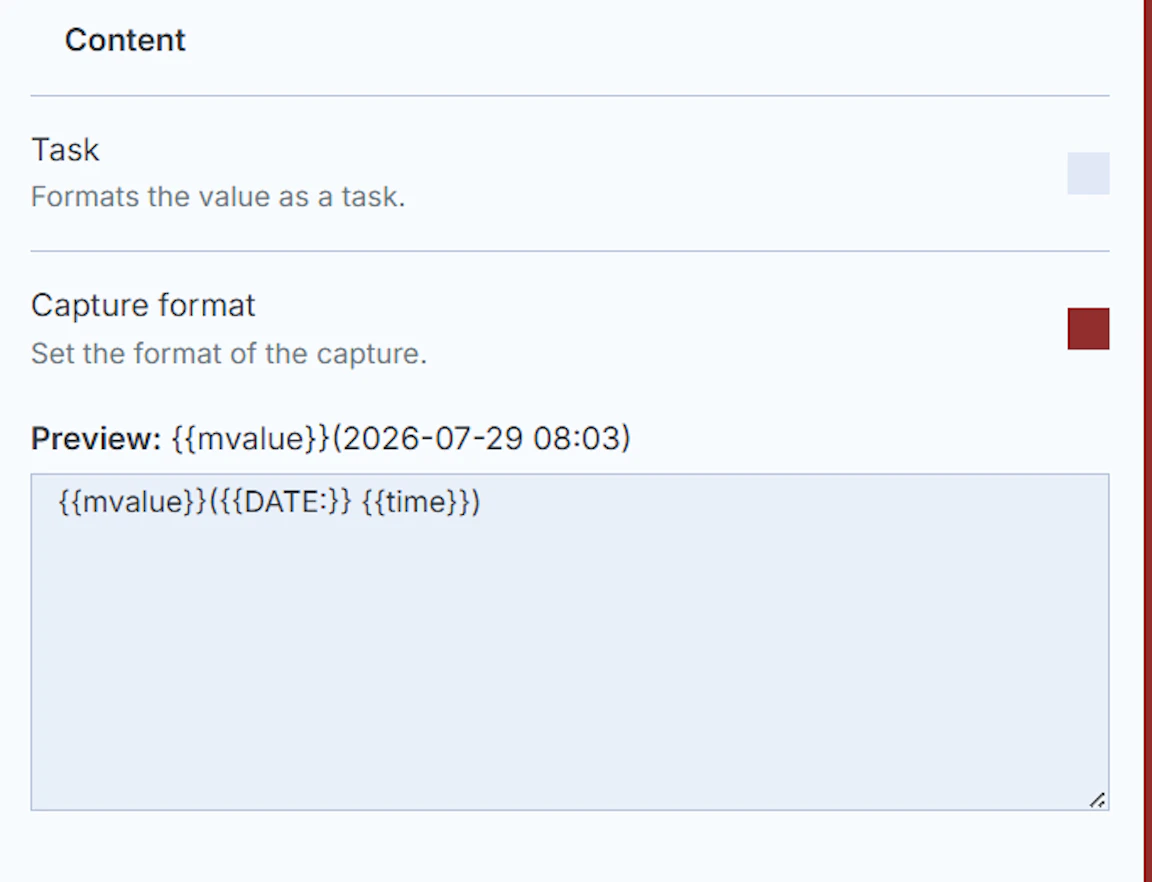Click the "Formats the value as a task." description
This screenshot has height=882, width=1152.
point(218,197)
